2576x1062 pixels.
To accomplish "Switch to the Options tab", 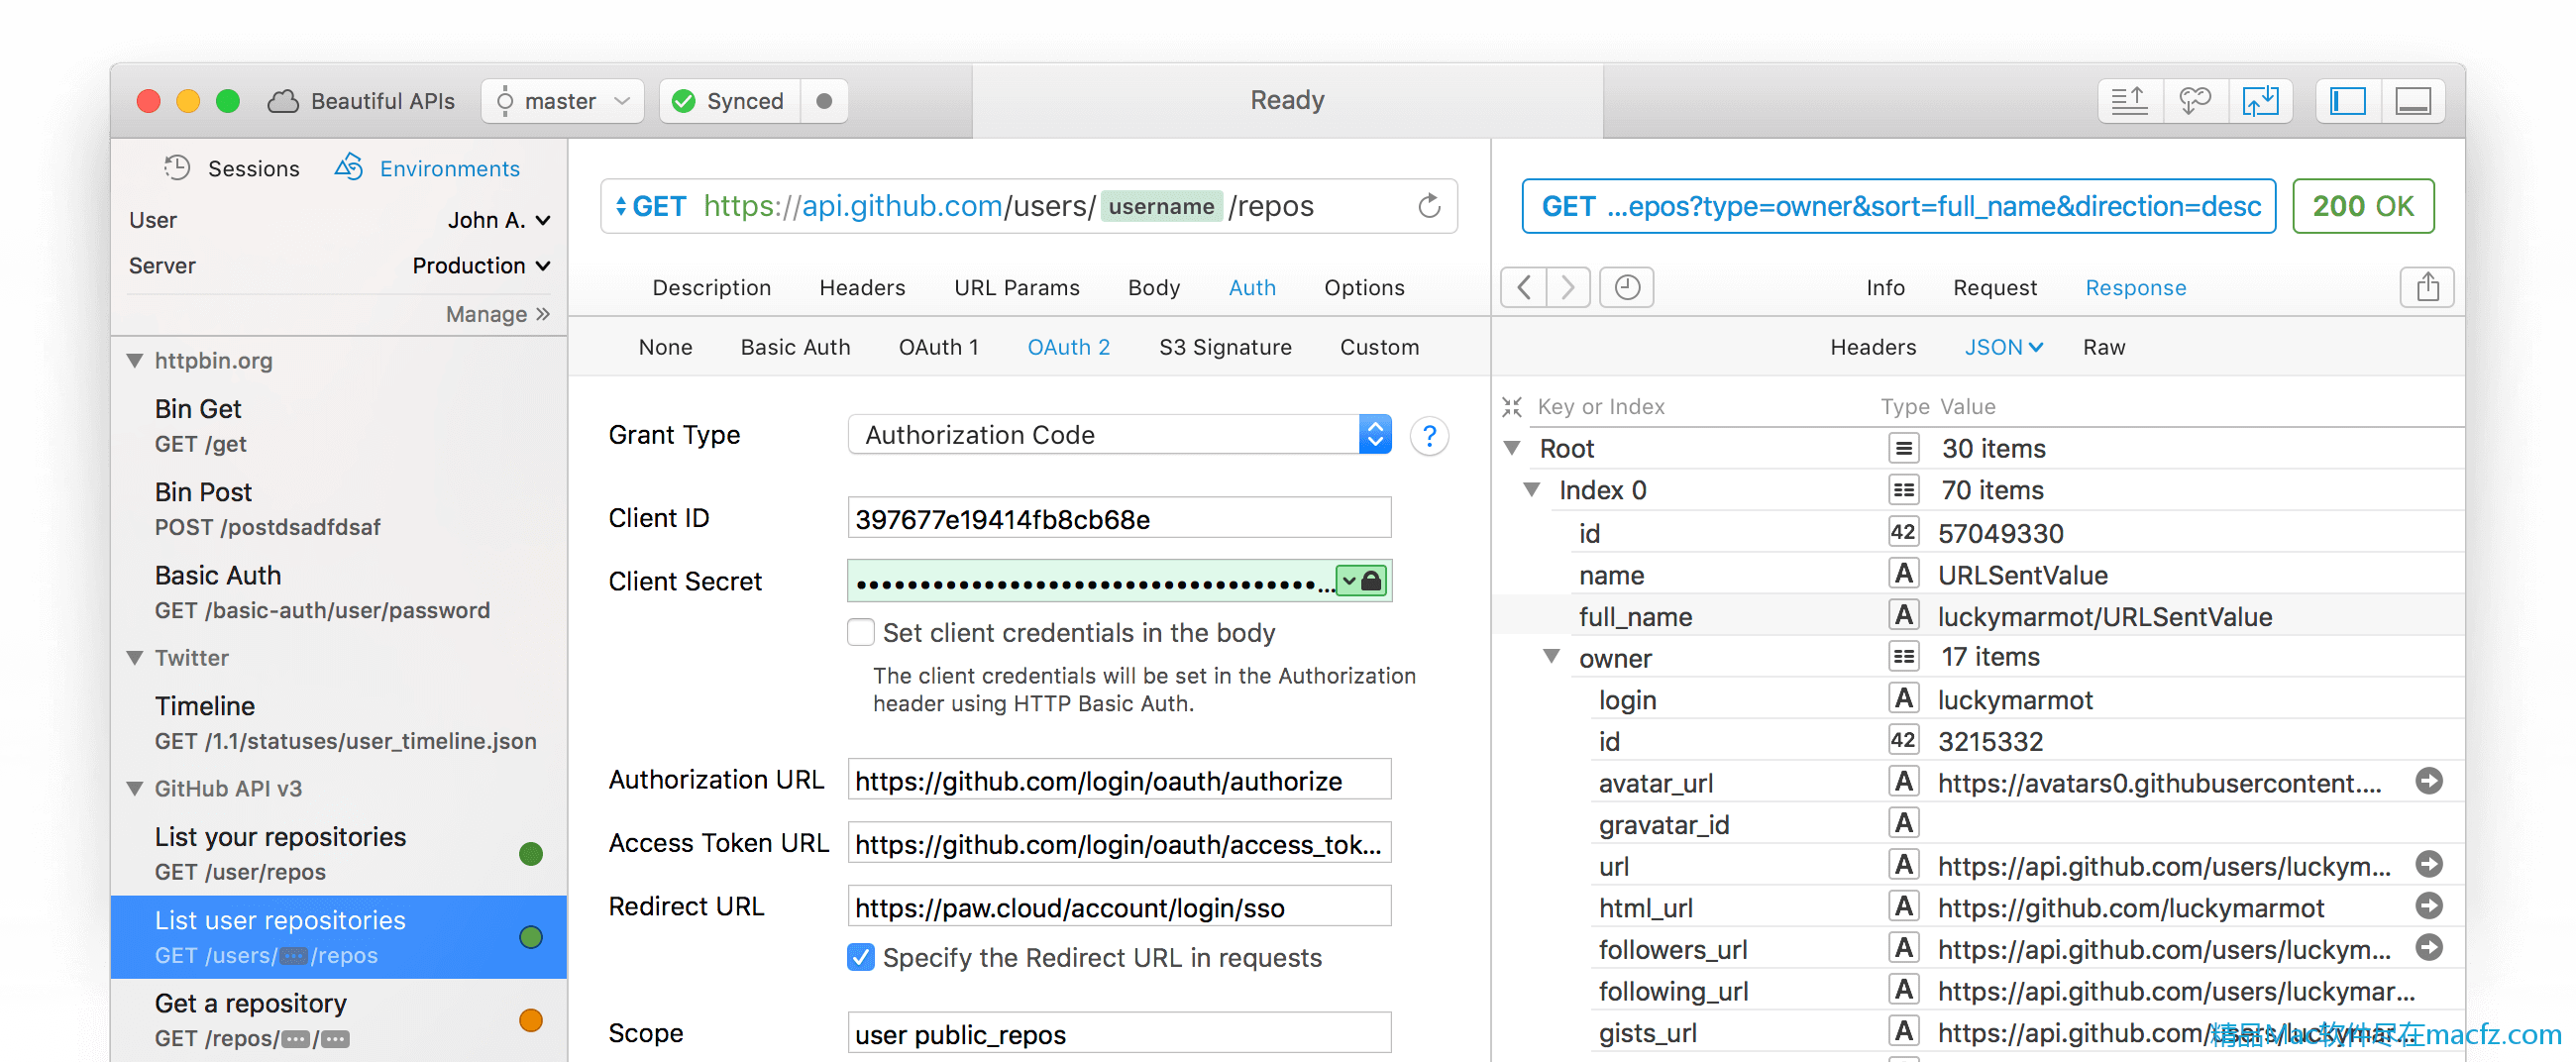I will 1364,288.
